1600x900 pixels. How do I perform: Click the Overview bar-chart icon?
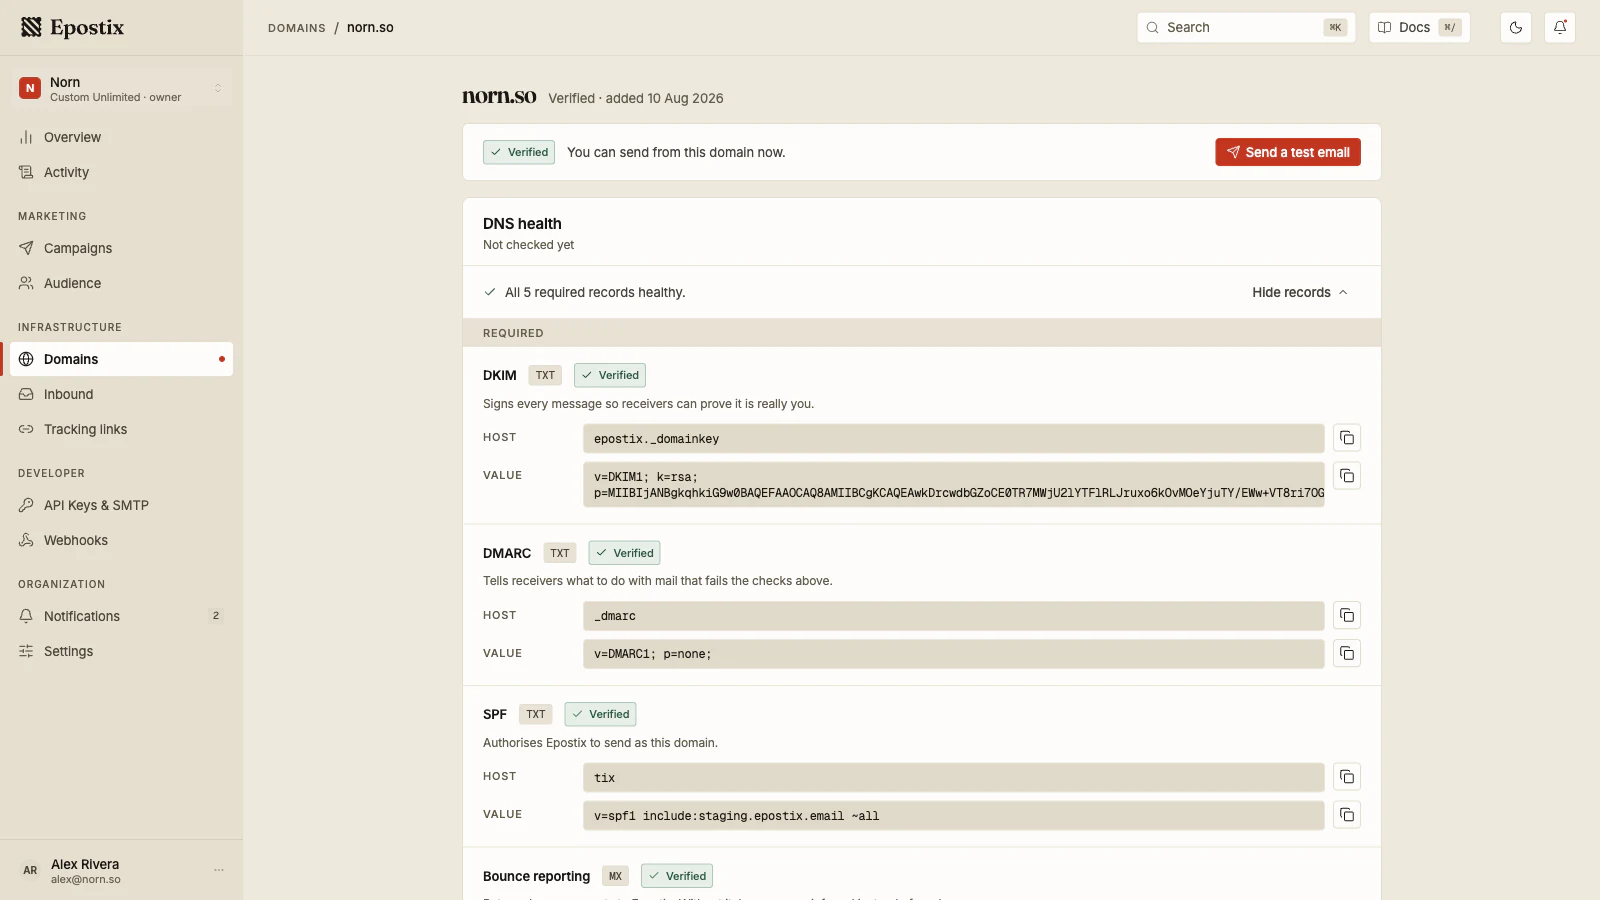(x=26, y=137)
